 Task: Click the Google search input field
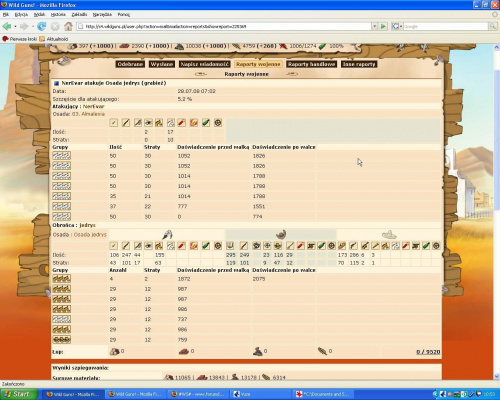(x=445, y=26)
